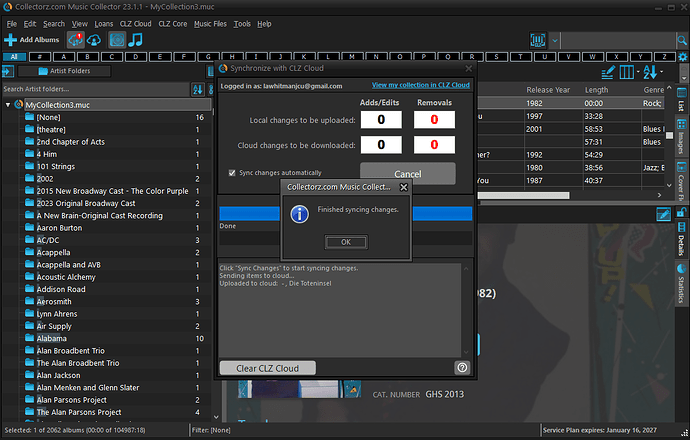Filter by the # alphabet button
Viewport: 690px width, 440px height.
point(40,57)
